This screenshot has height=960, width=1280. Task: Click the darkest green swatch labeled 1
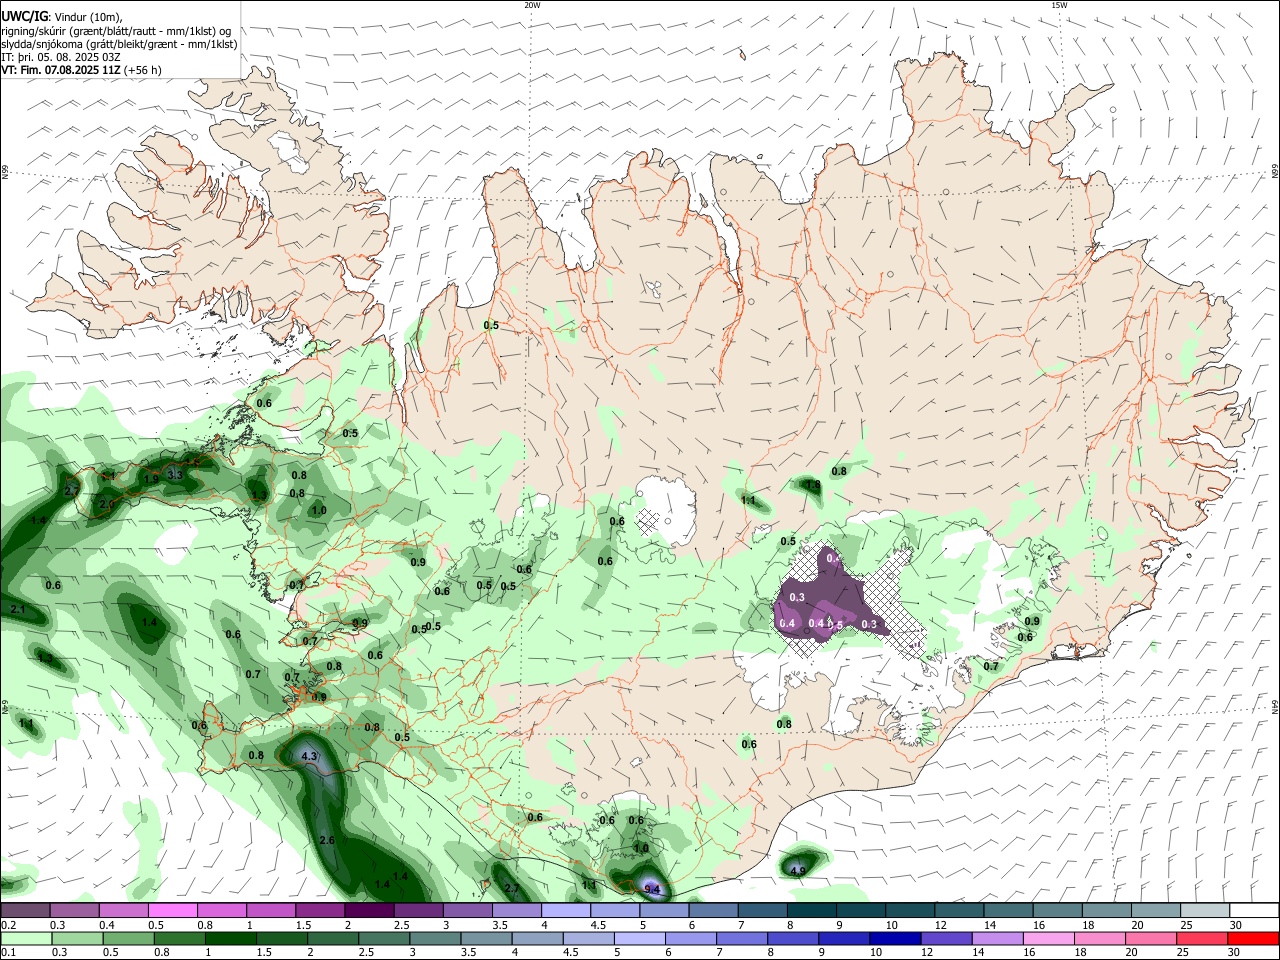click(x=231, y=938)
